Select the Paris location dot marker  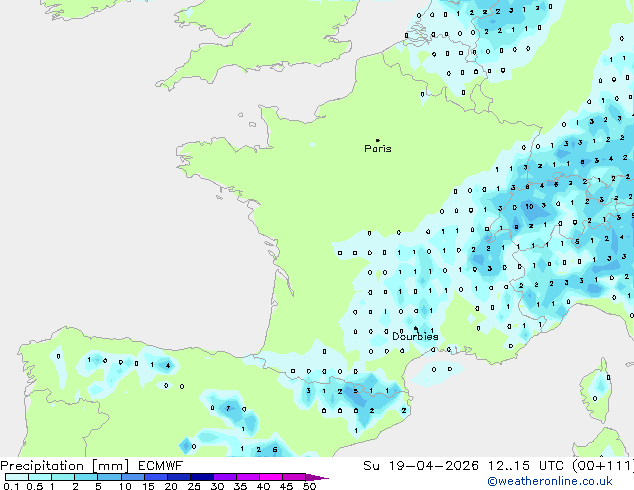[x=378, y=140]
